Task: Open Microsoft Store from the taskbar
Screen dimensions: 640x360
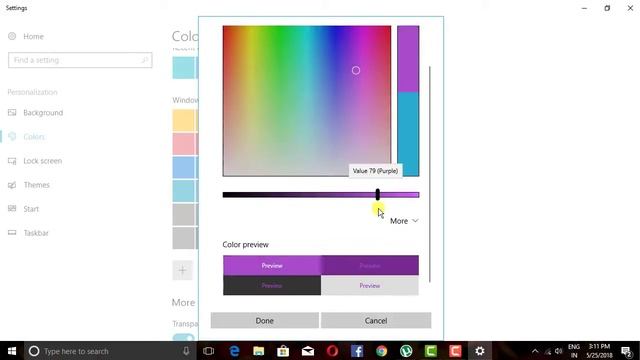Action: [x=283, y=351]
